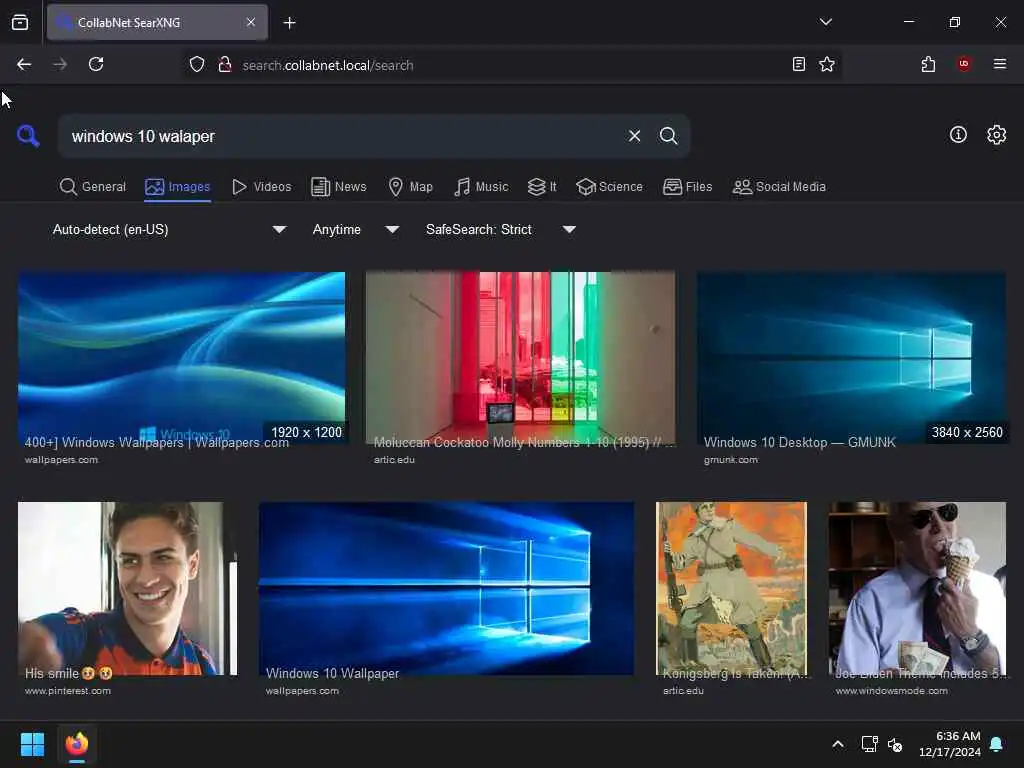The width and height of the screenshot is (1024, 768).
Task: Switch to the It category tab
Action: (x=542, y=187)
